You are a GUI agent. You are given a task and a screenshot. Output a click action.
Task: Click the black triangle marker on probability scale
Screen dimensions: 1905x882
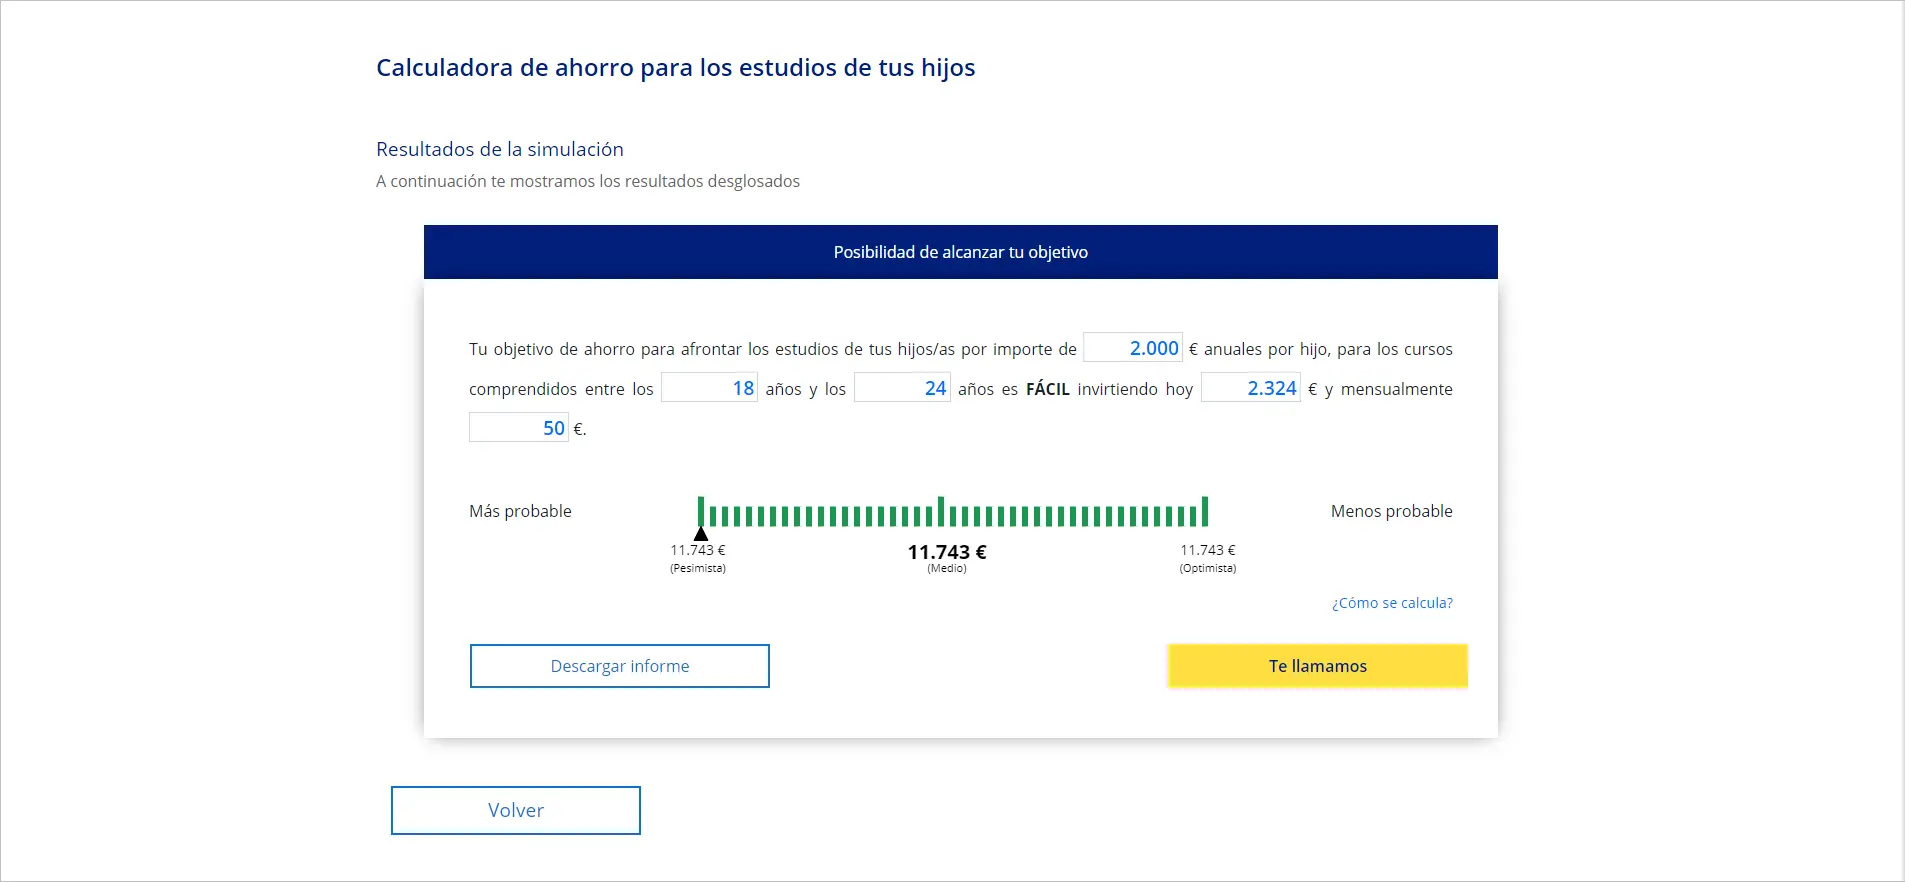tap(701, 534)
